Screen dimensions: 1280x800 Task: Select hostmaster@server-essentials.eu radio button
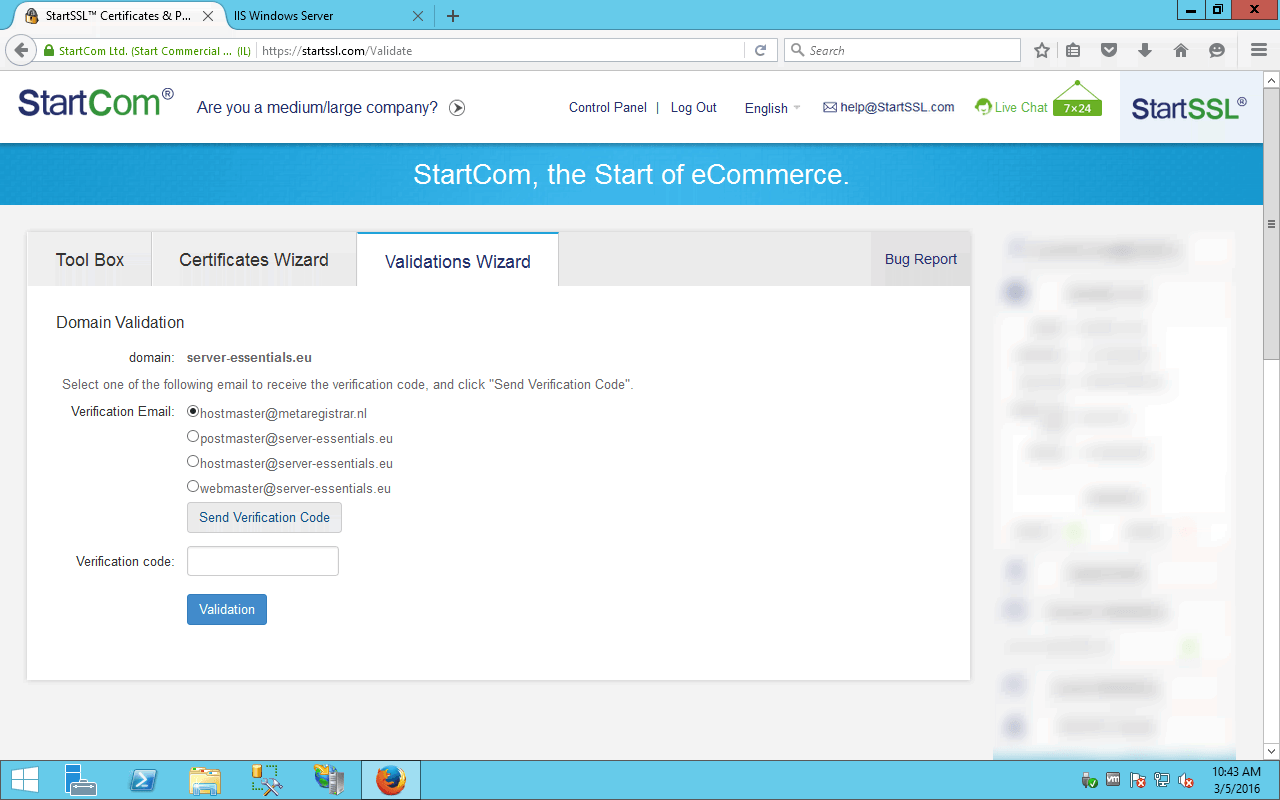[193, 461]
